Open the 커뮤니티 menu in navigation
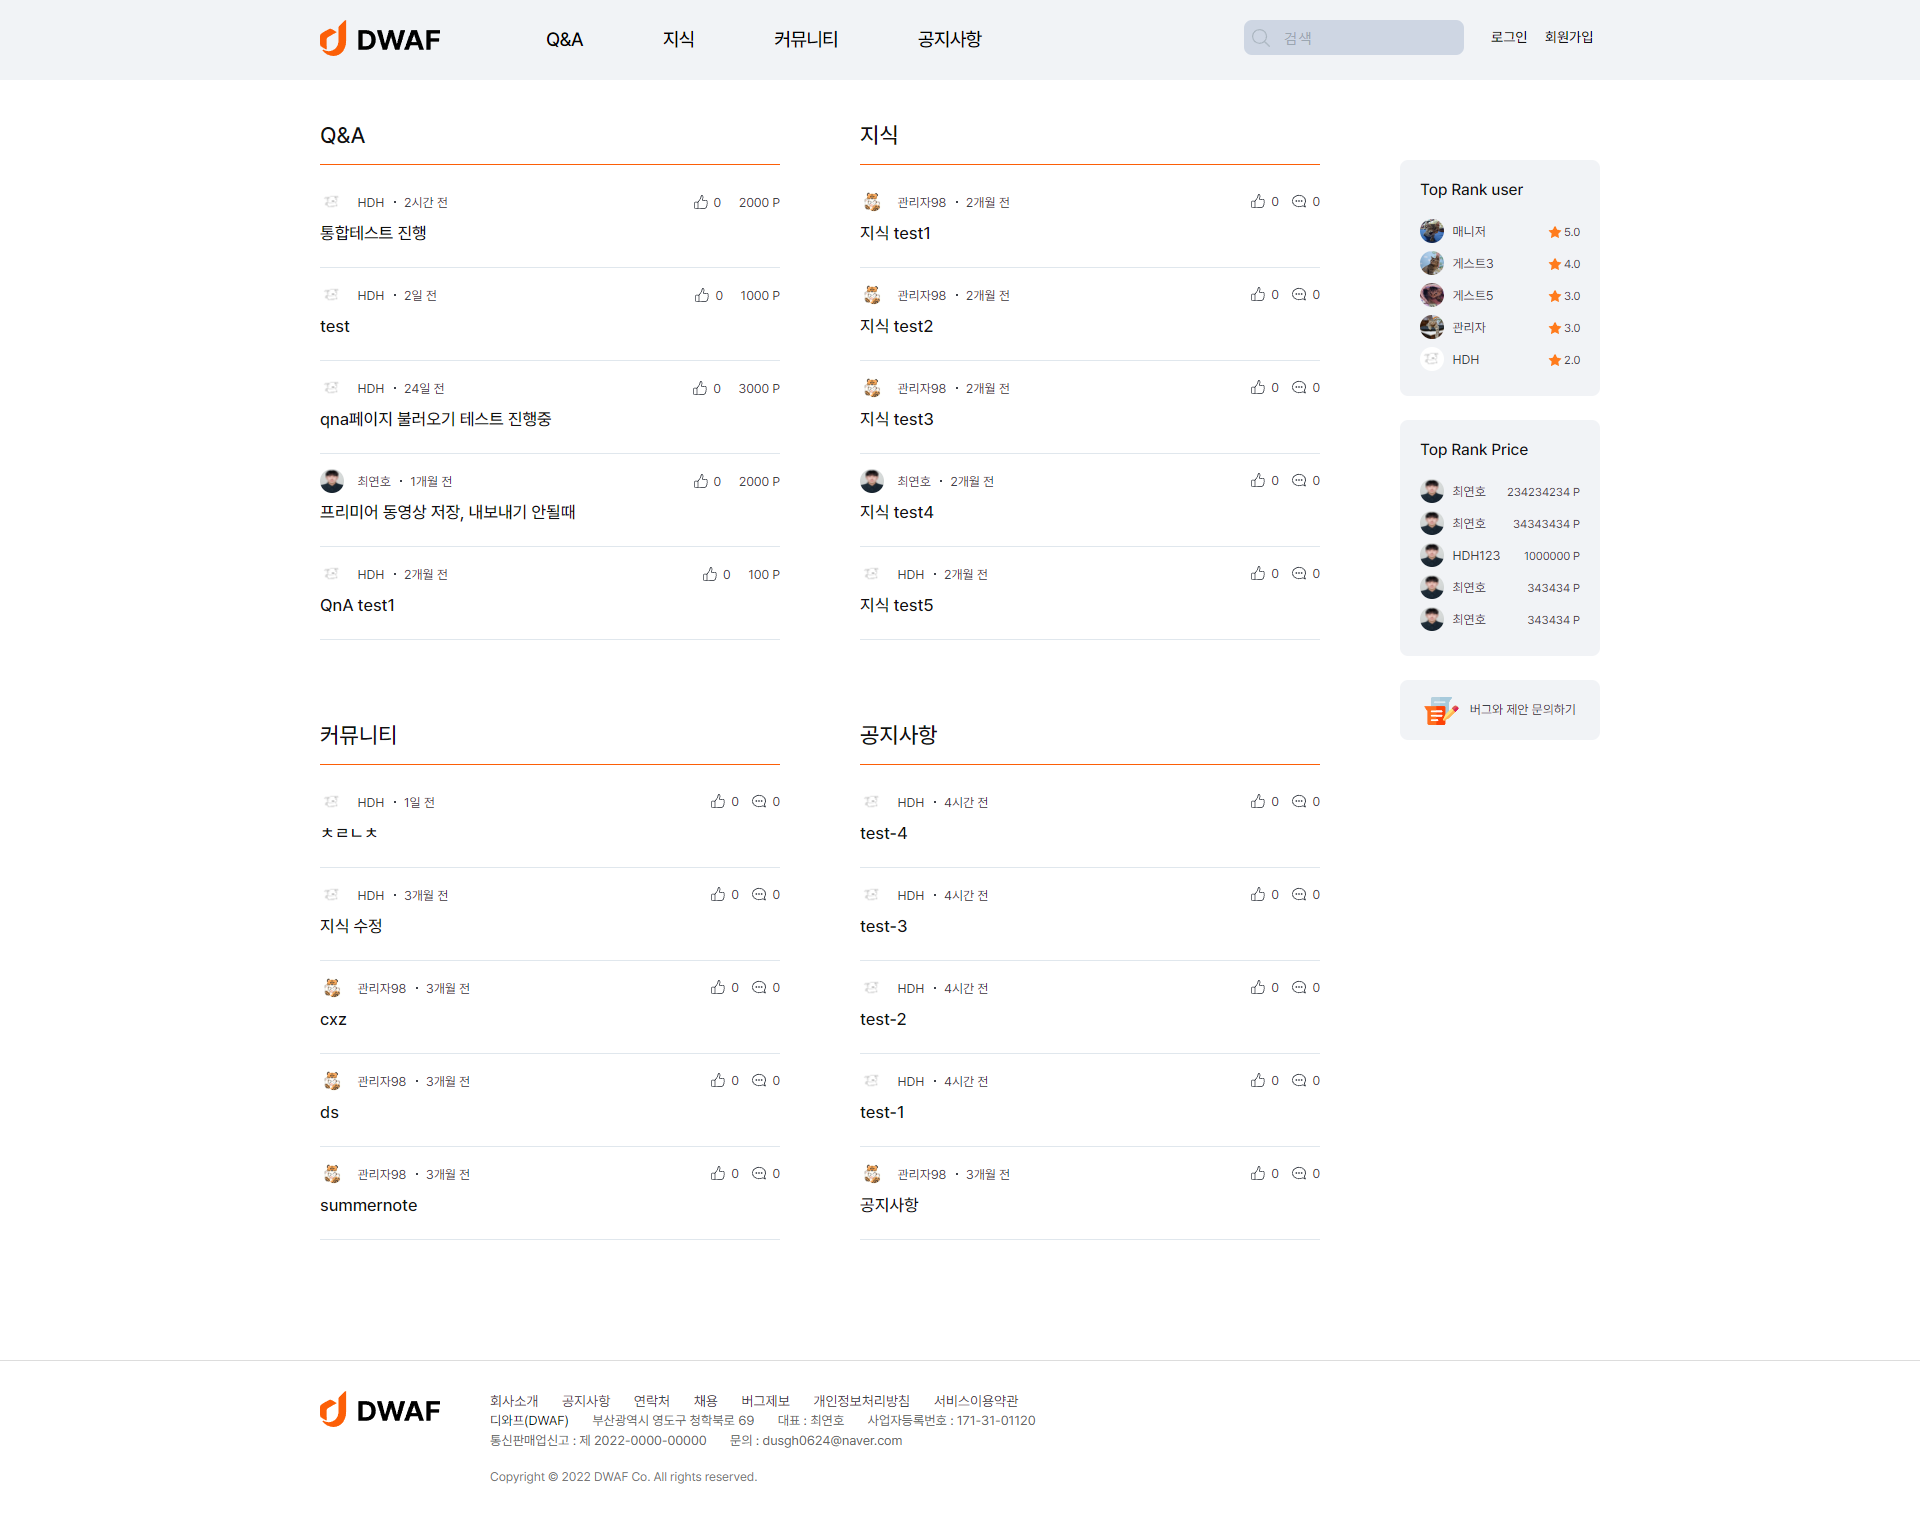Image resolution: width=1920 pixels, height=1537 pixels. [x=805, y=39]
